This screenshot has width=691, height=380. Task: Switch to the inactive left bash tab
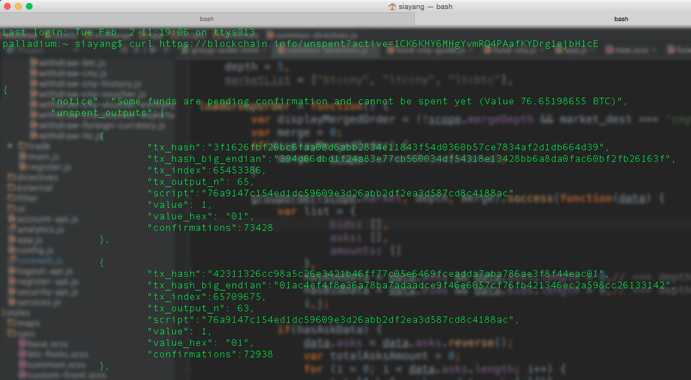[207, 19]
